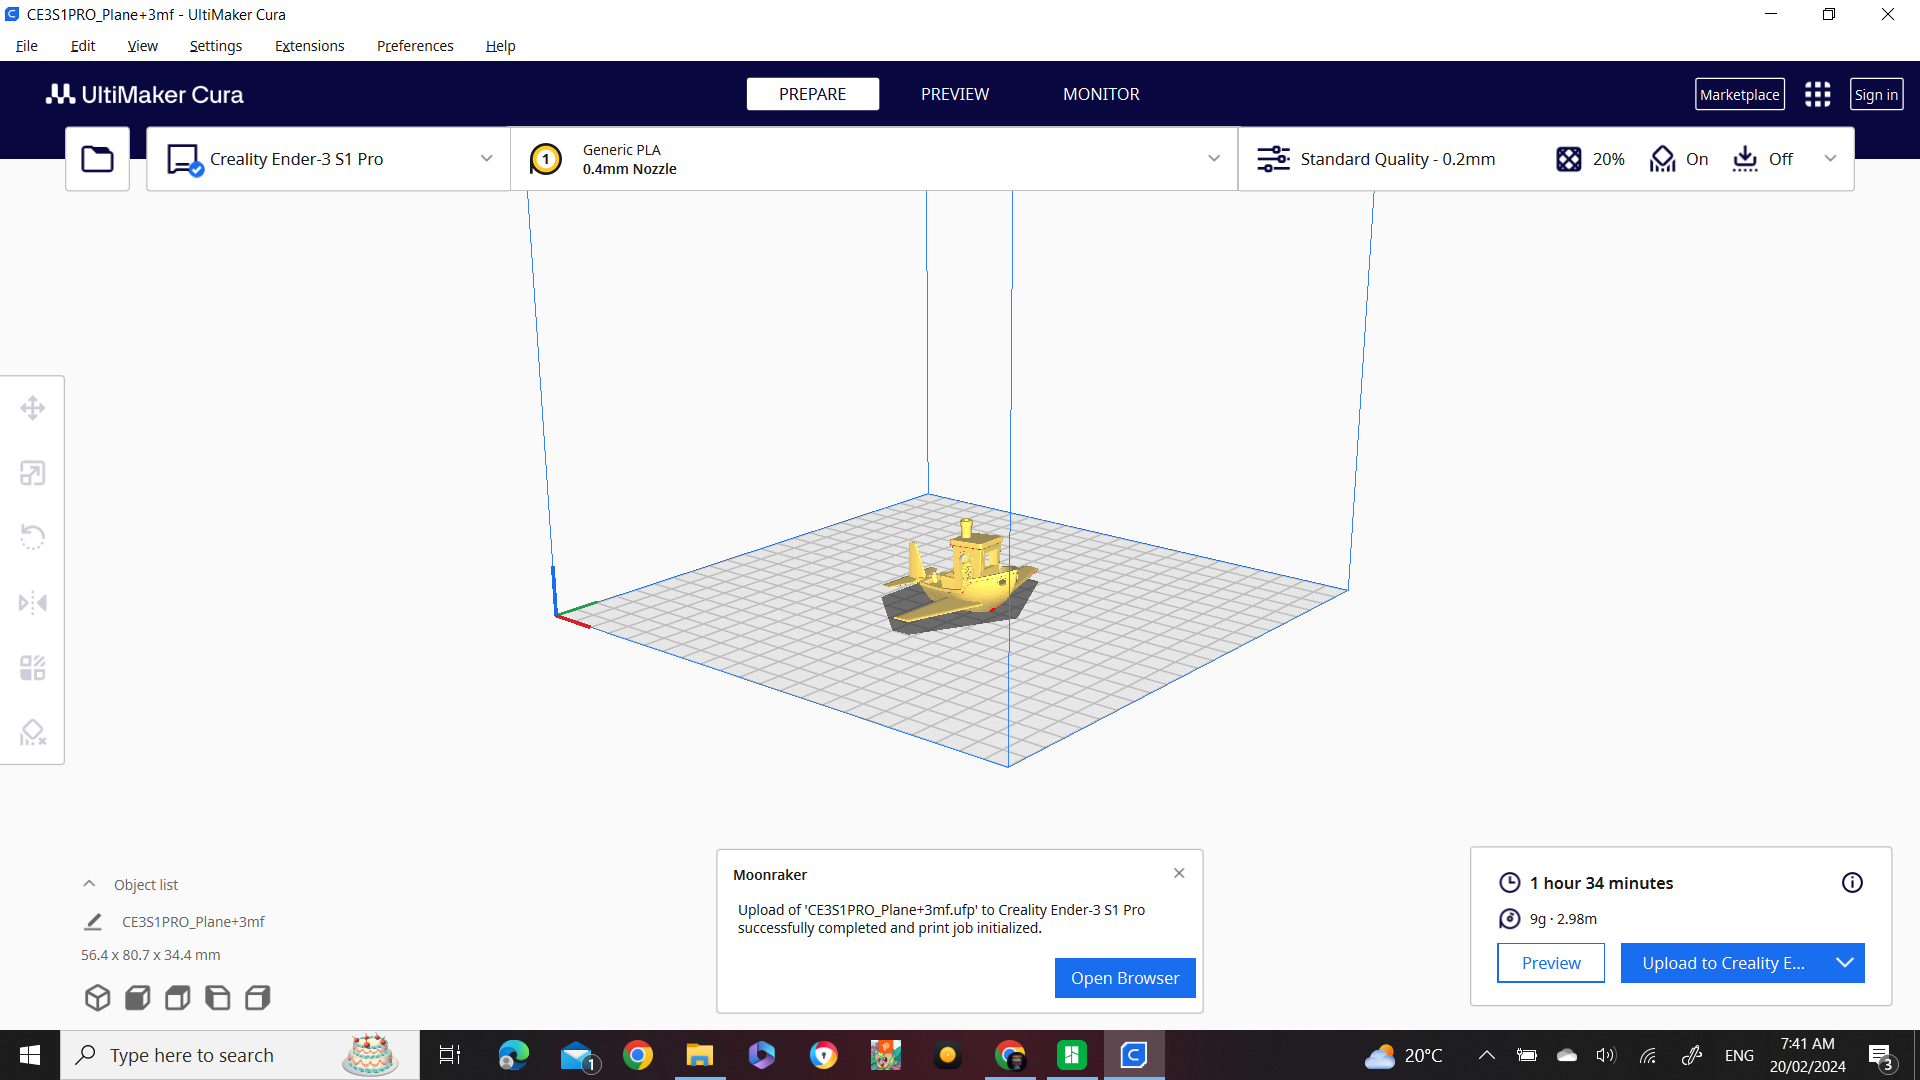This screenshot has height=1080, width=1920.
Task: Switch to front view camera
Action: 138,997
